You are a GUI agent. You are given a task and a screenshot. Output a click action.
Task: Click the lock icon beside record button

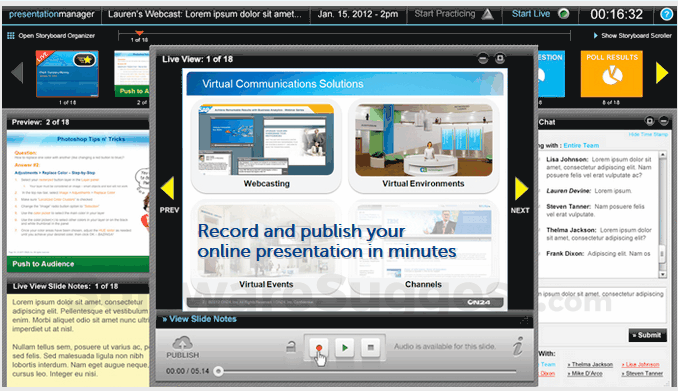pyautogui.click(x=291, y=346)
